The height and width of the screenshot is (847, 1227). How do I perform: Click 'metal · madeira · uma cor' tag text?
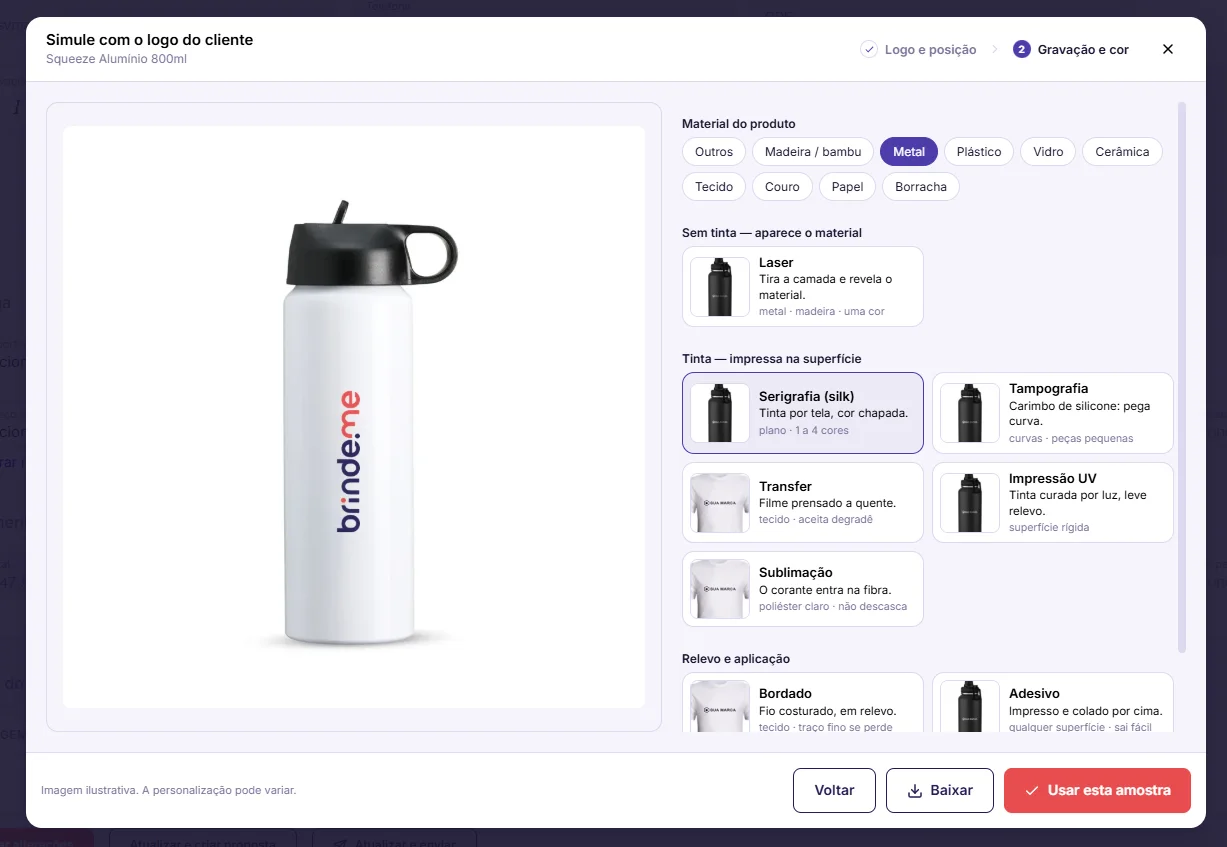click(822, 312)
